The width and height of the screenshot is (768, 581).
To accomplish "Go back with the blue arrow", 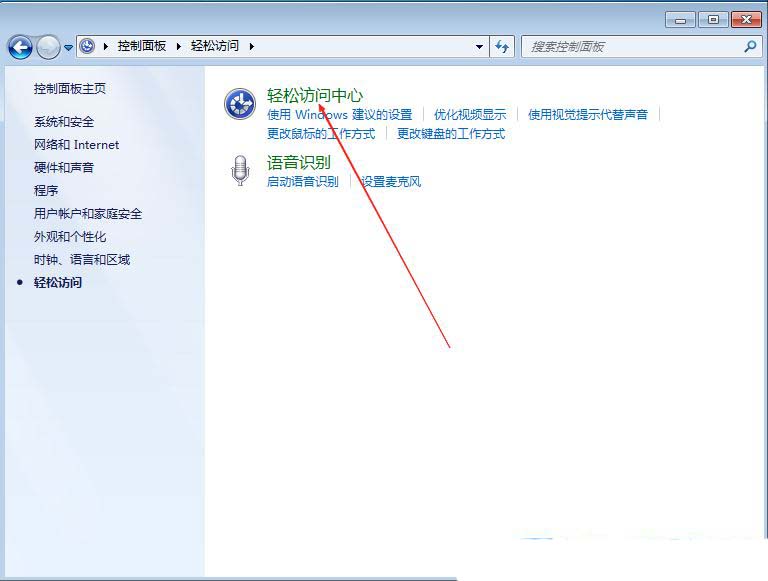I will click(x=20, y=48).
